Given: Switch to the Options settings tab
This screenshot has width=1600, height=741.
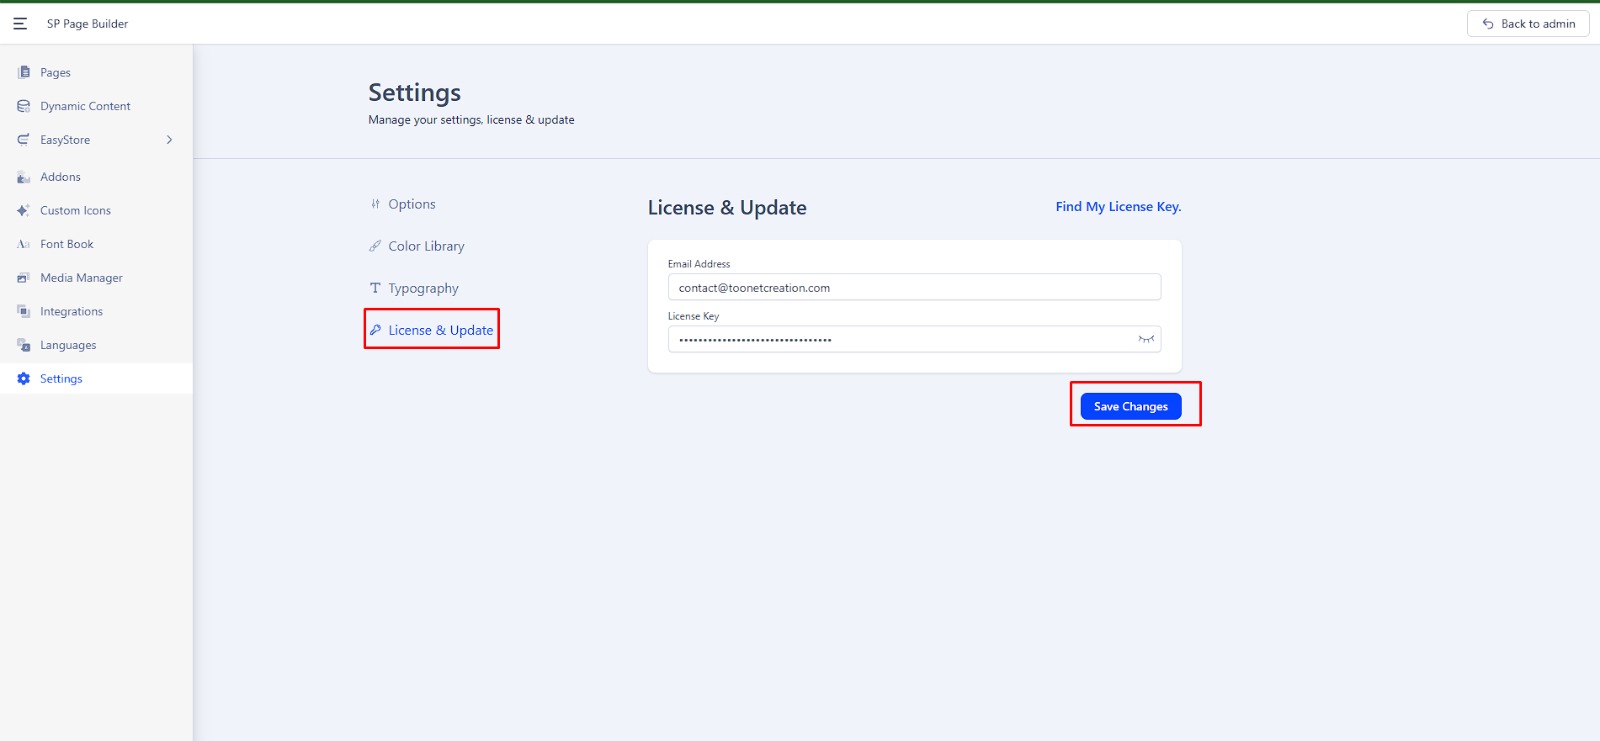Looking at the screenshot, I should (411, 204).
